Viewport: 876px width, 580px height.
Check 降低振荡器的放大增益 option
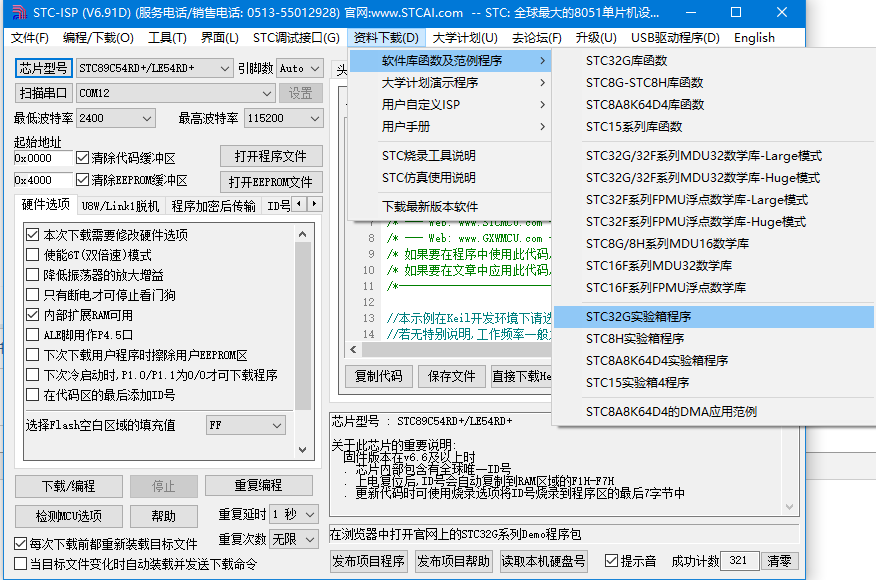pos(32,275)
